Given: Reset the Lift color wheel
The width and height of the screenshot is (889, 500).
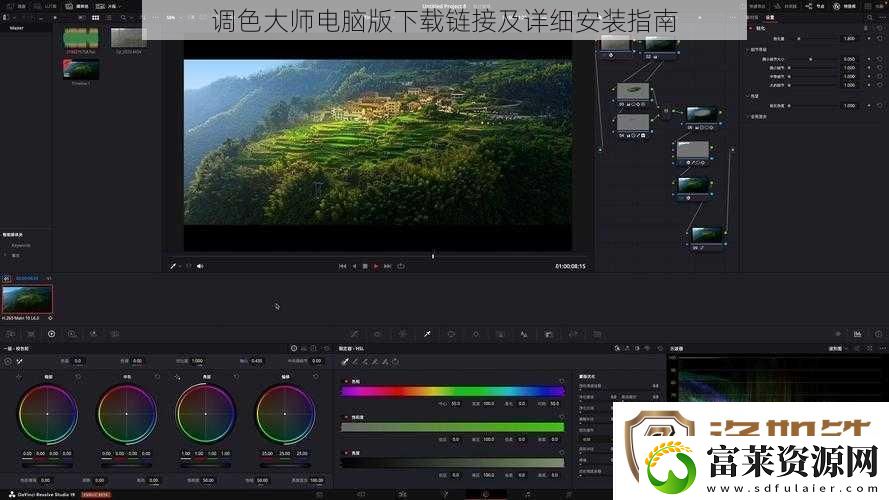Looking at the screenshot, I should pyautogui.click(x=78, y=376).
